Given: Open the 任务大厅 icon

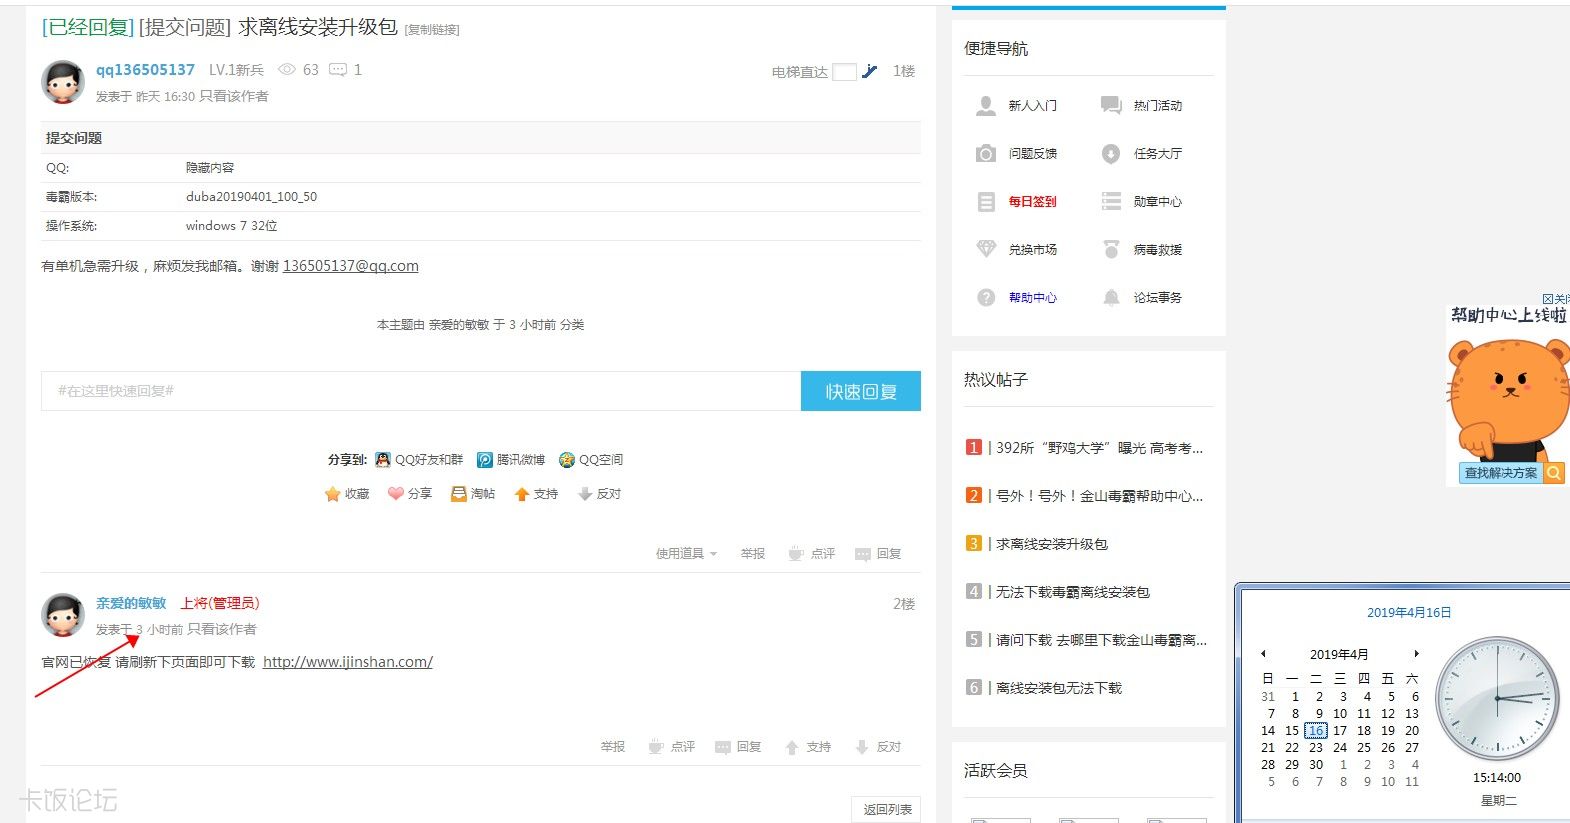Looking at the screenshot, I should (1111, 153).
